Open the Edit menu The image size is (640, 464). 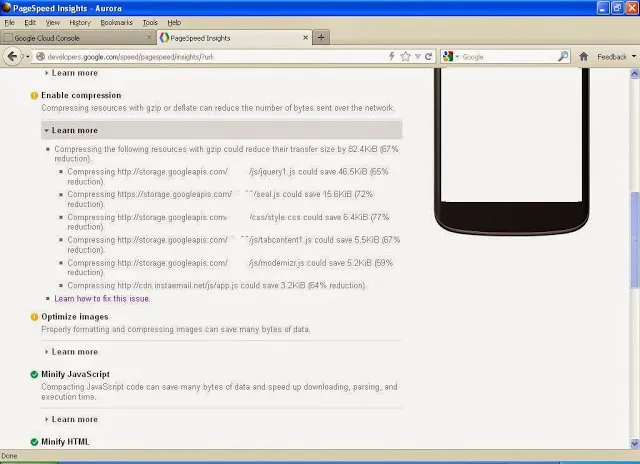30,22
